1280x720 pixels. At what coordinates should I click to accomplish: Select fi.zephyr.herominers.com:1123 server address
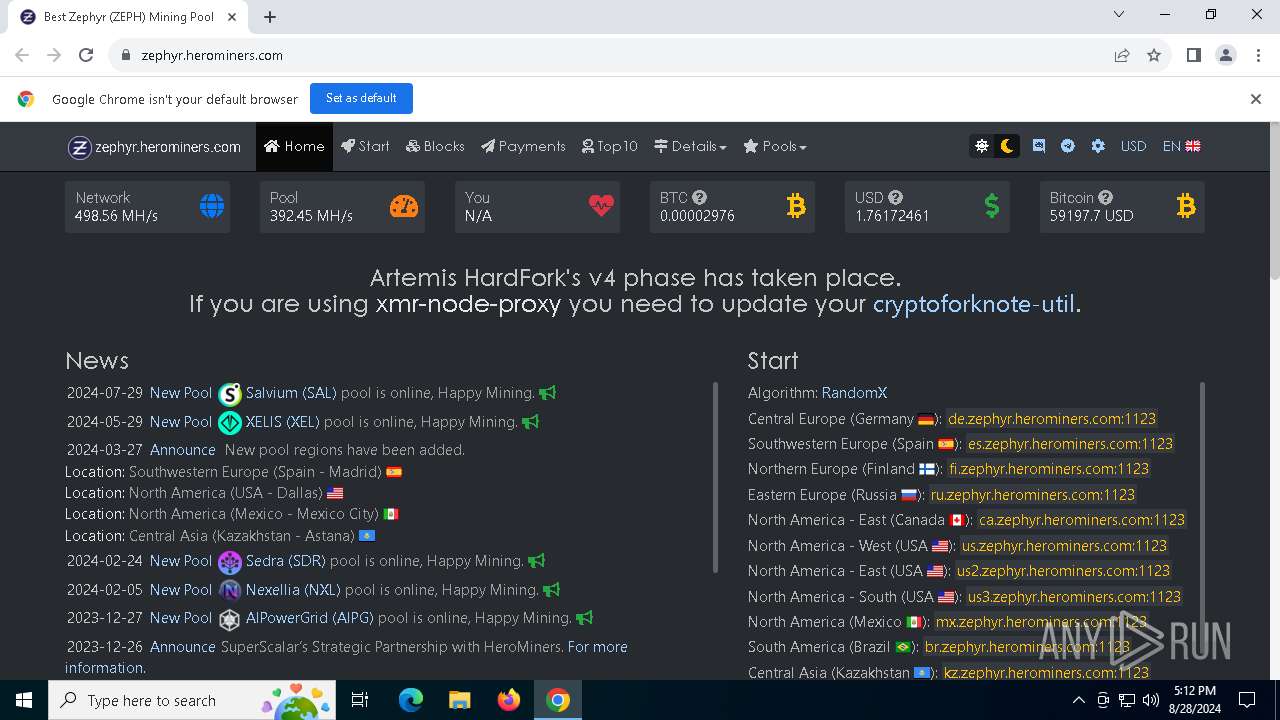(x=1049, y=469)
